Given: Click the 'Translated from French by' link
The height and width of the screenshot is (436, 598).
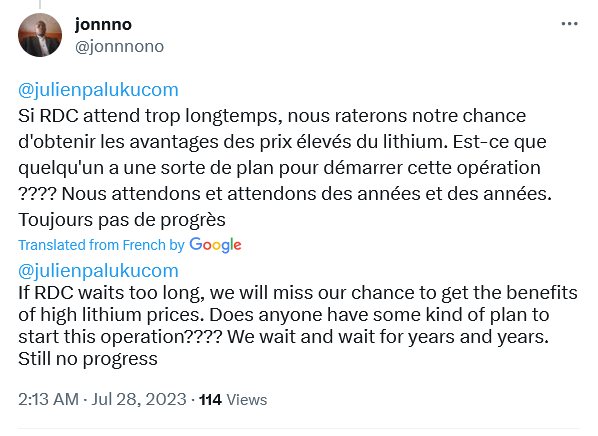Looking at the screenshot, I should tap(101, 245).
